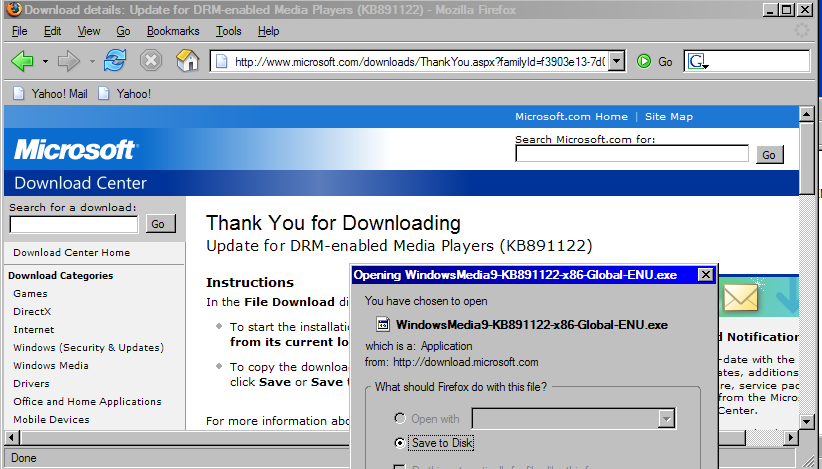This screenshot has width=822, height=469.
Task: Open Office and Home Applications category
Action: (88, 401)
